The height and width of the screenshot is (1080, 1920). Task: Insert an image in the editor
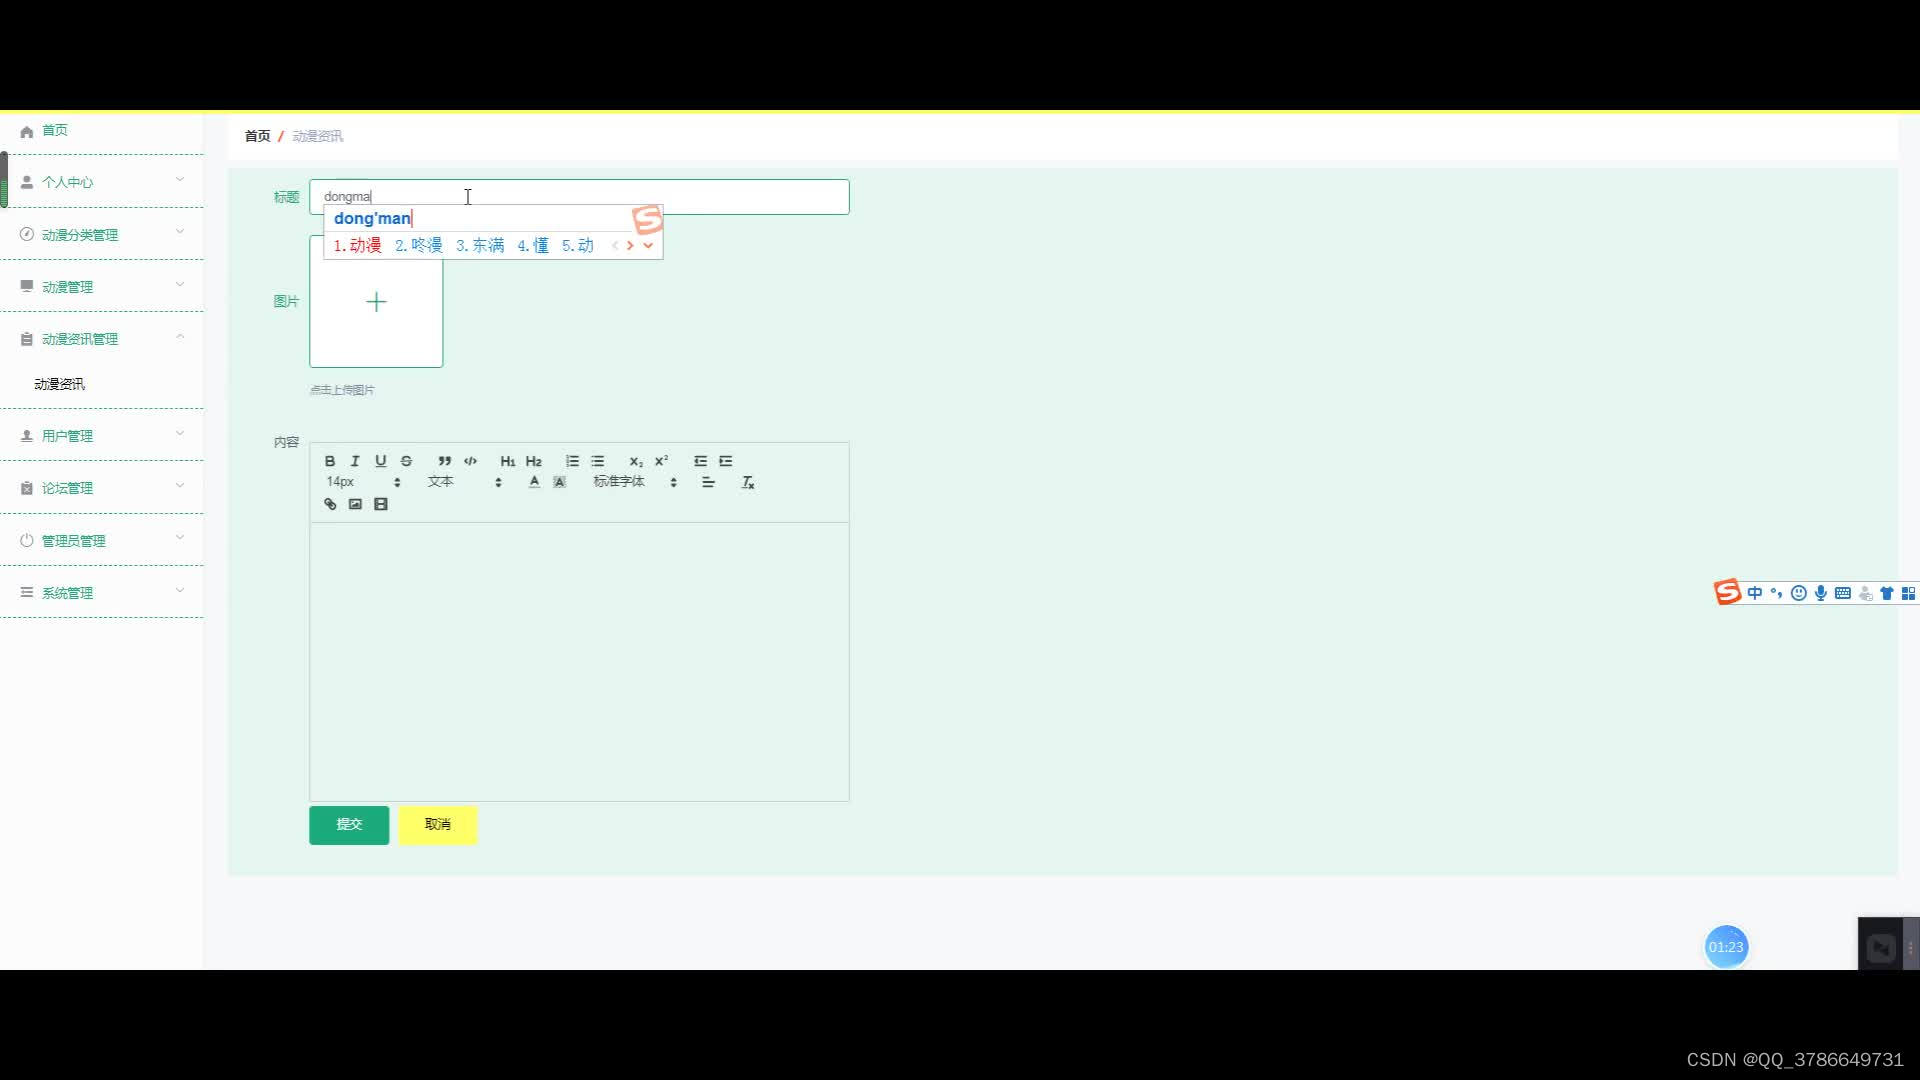[x=355, y=504]
